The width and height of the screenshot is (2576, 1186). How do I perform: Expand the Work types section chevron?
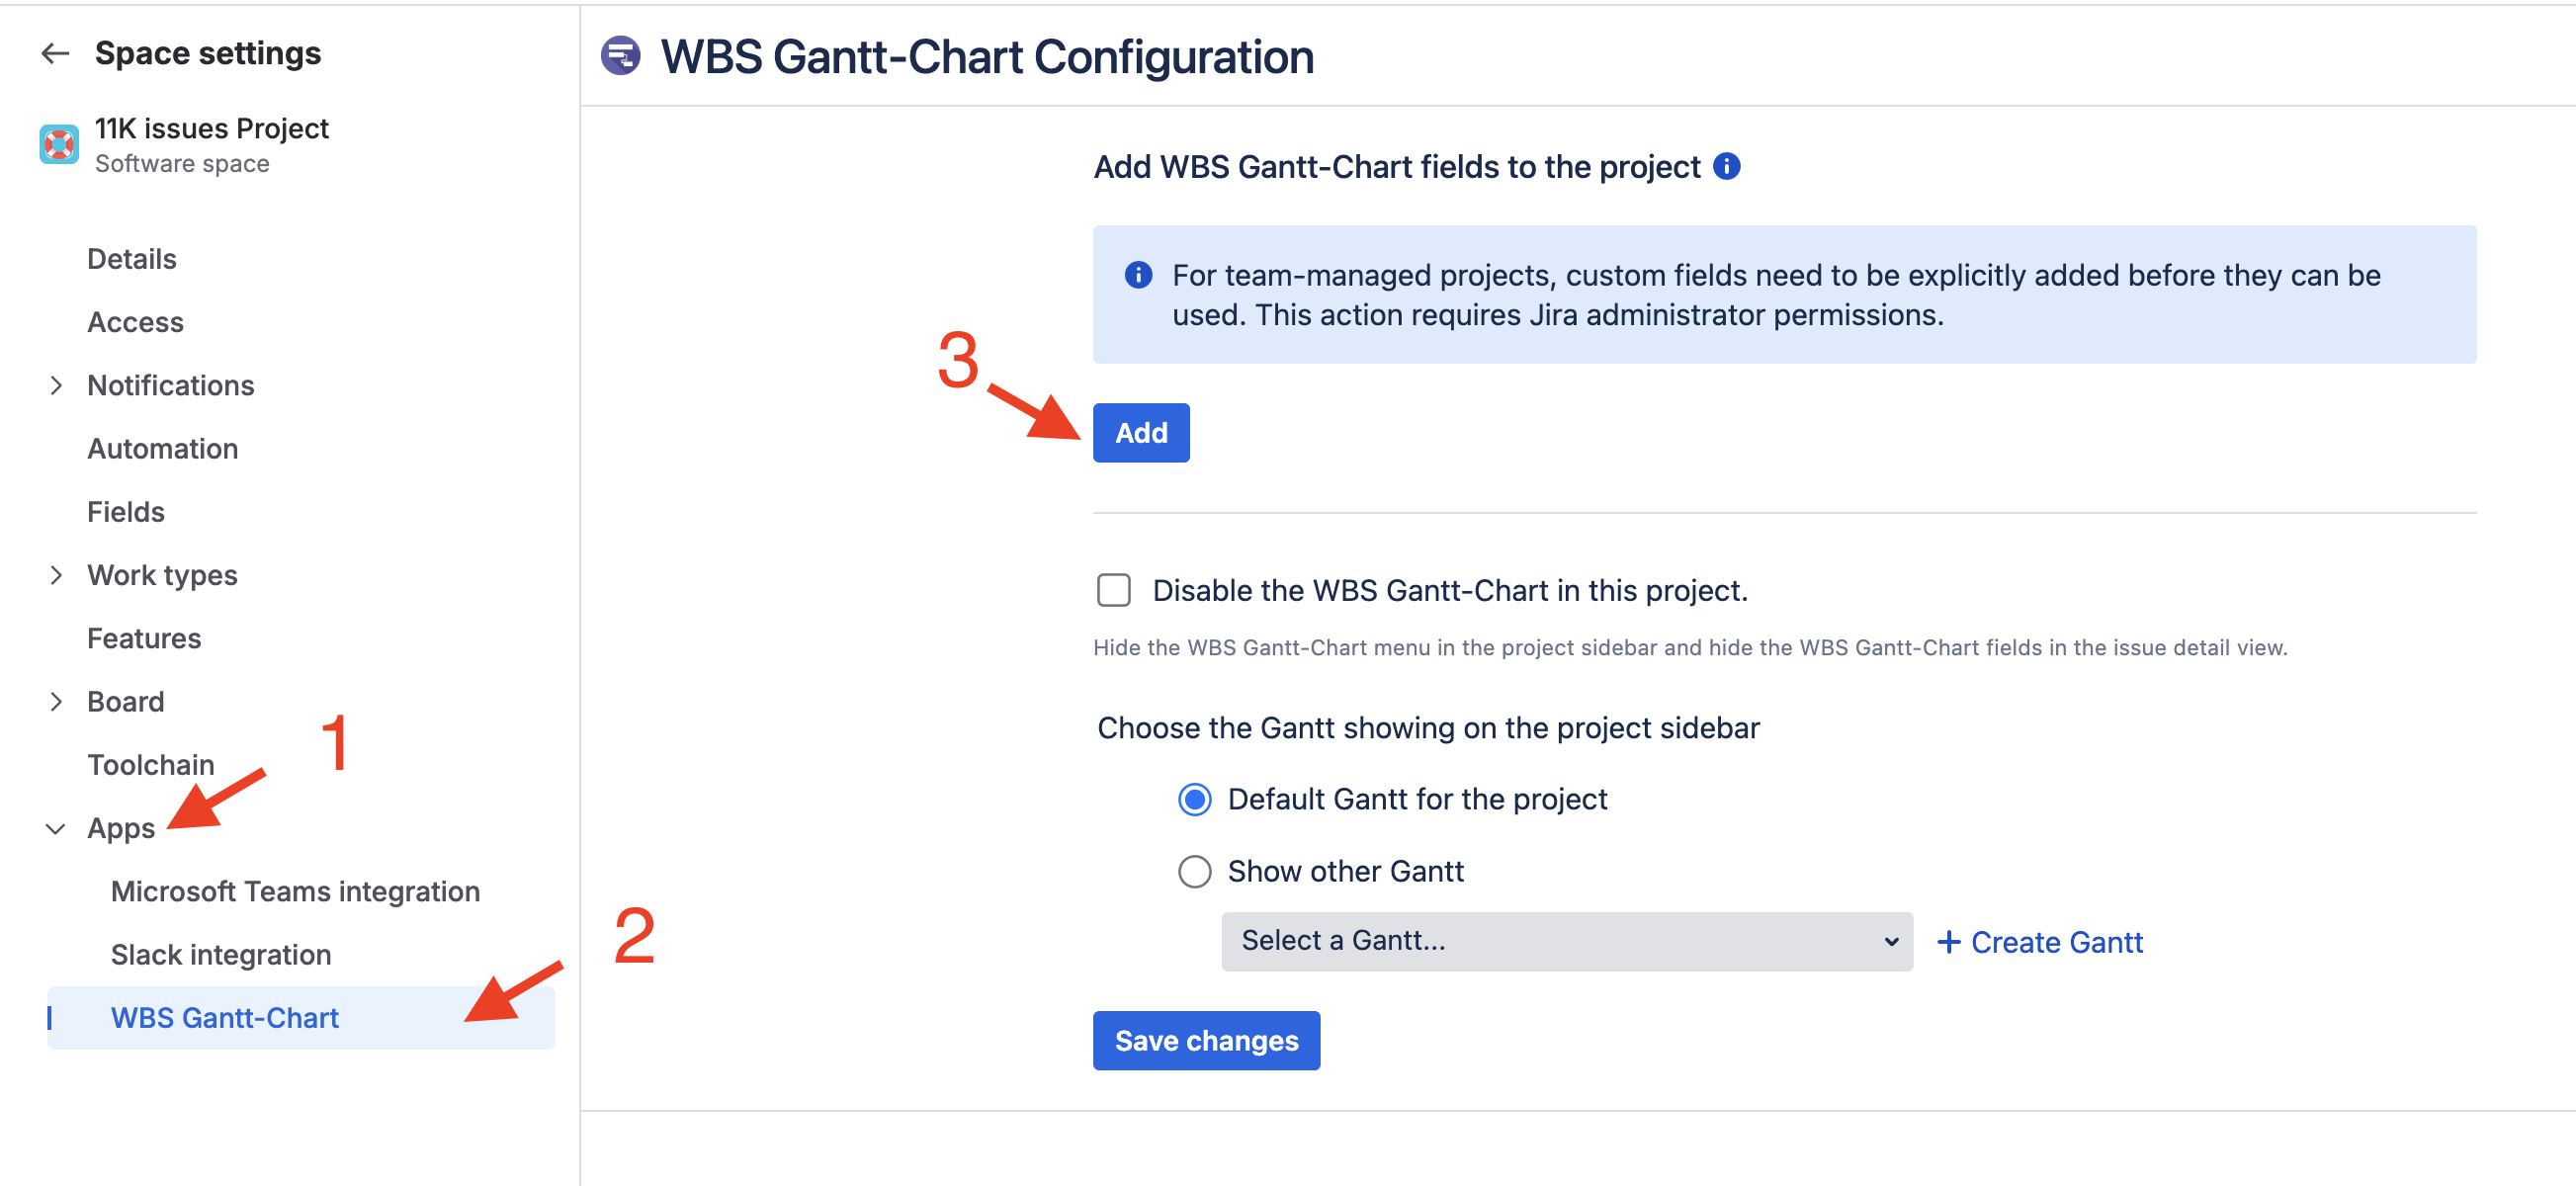56,575
